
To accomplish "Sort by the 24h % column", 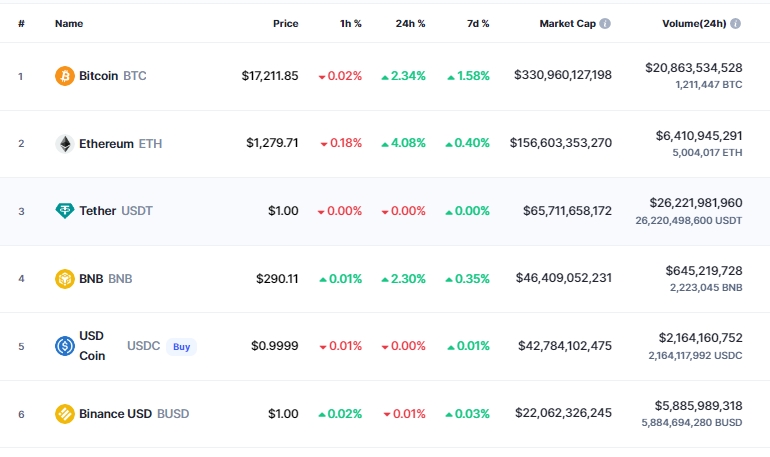I will (x=411, y=24).
